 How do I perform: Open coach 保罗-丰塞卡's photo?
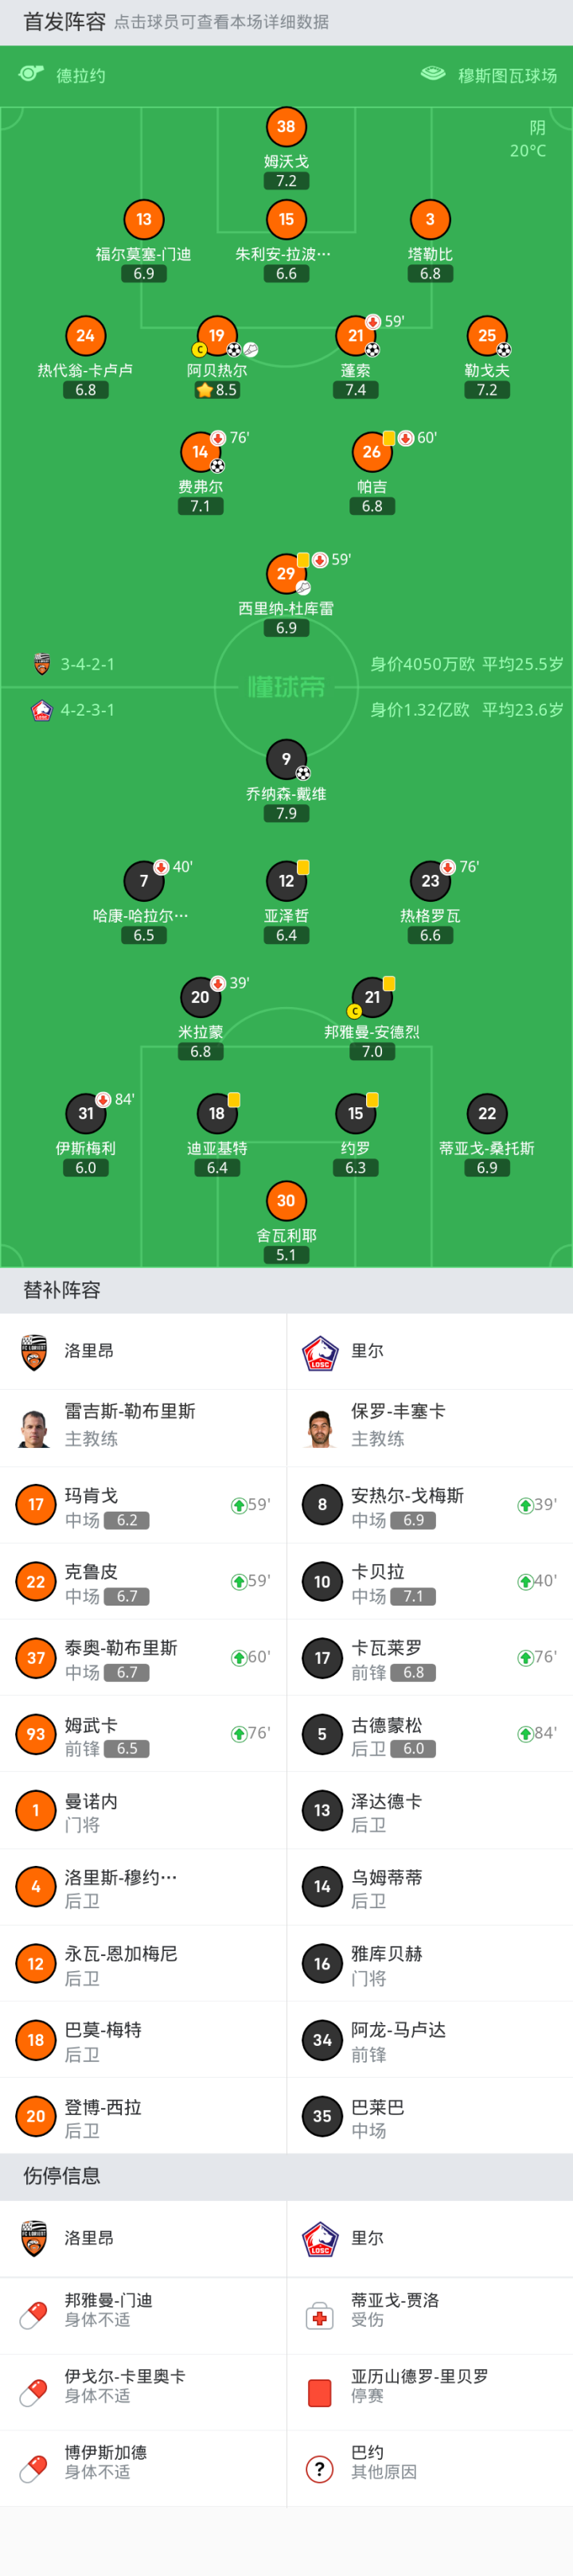(x=320, y=1427)
